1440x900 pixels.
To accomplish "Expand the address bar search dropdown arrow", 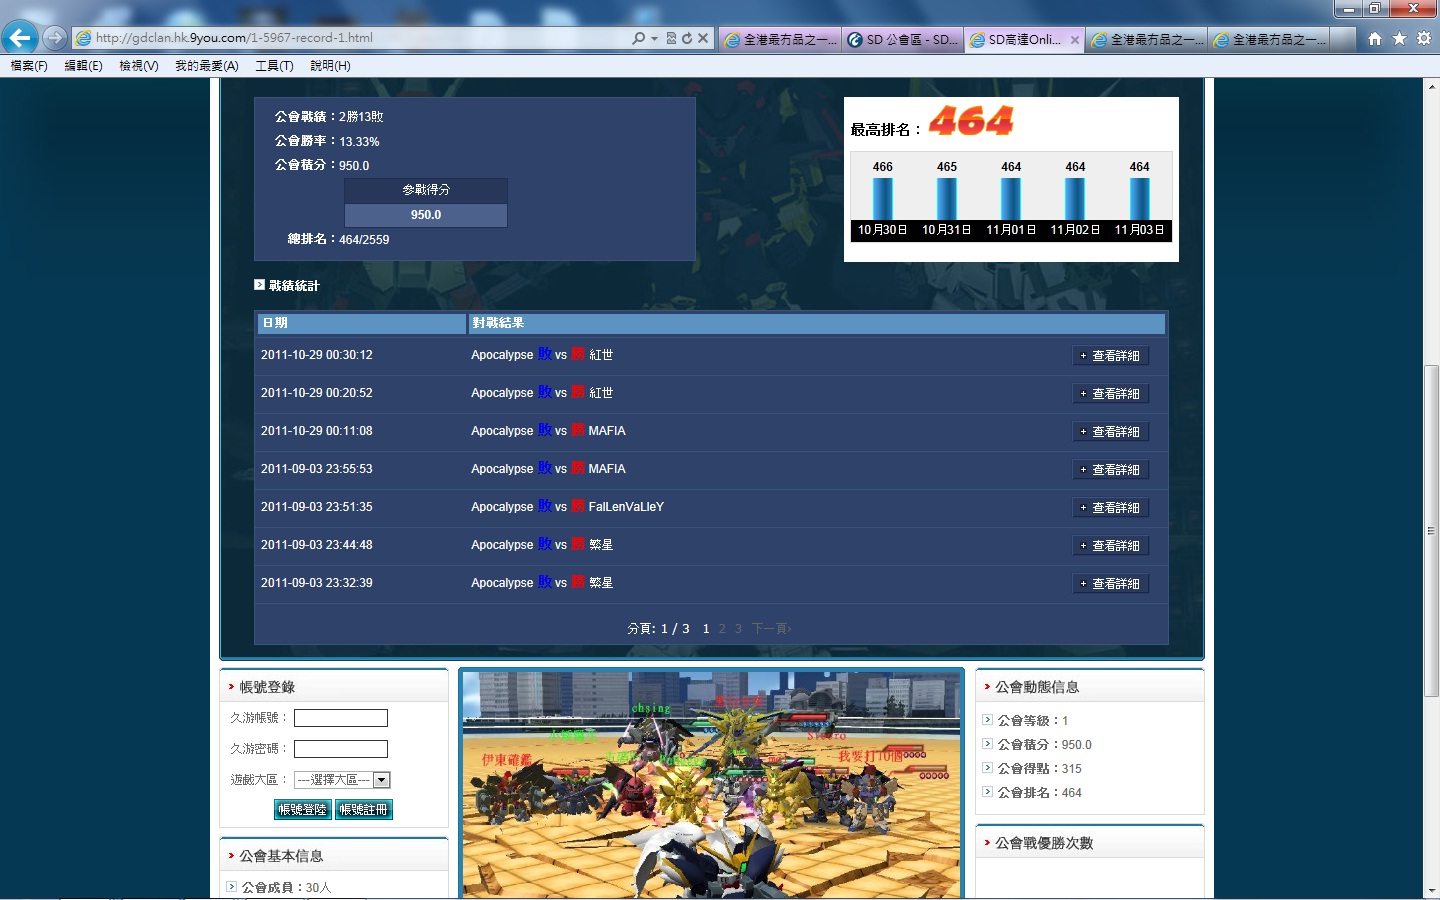I will (654, 38).
